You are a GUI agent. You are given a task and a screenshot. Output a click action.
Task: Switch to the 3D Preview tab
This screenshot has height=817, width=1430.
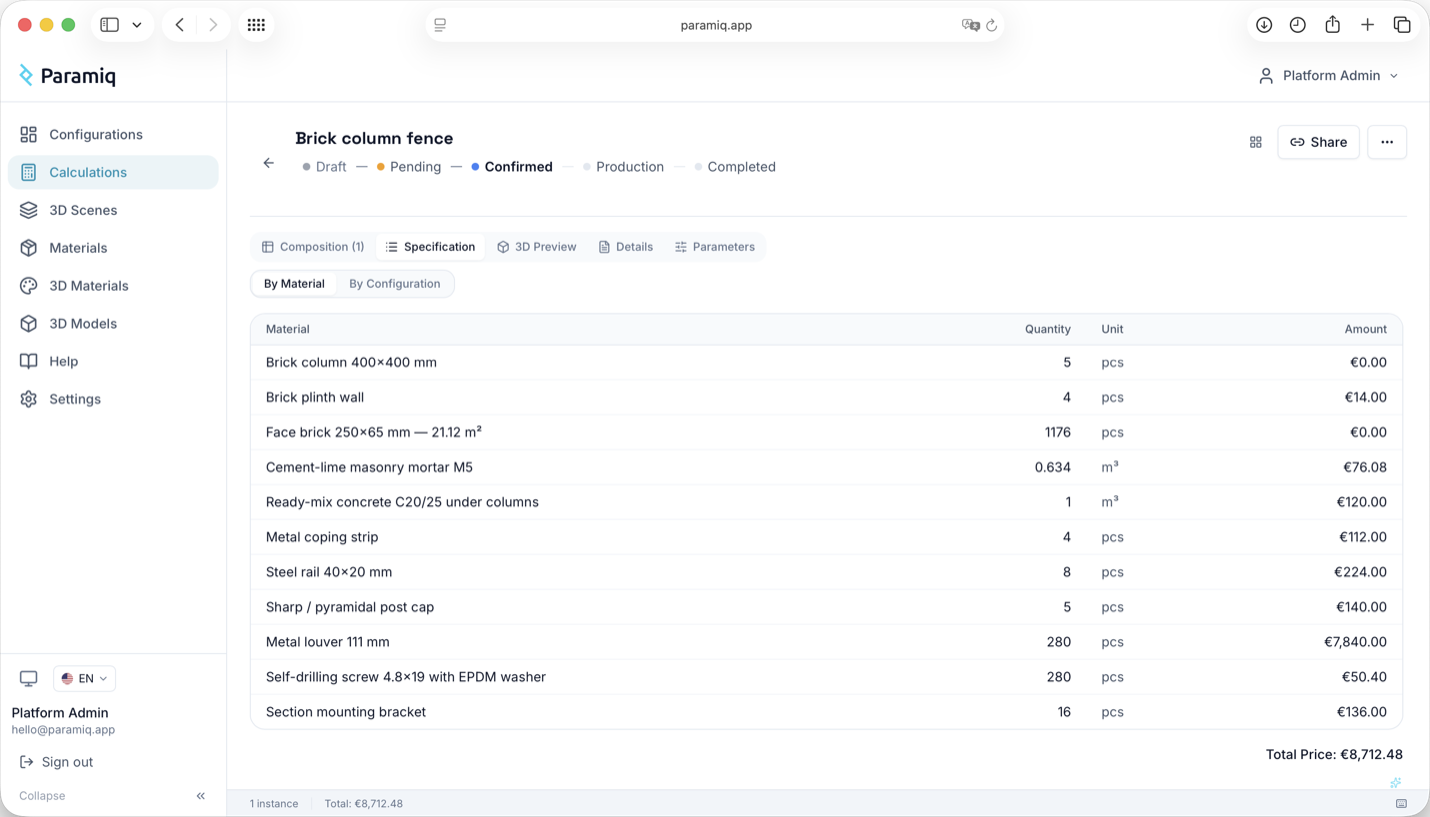pyautogui.click(x=537, y=247)
